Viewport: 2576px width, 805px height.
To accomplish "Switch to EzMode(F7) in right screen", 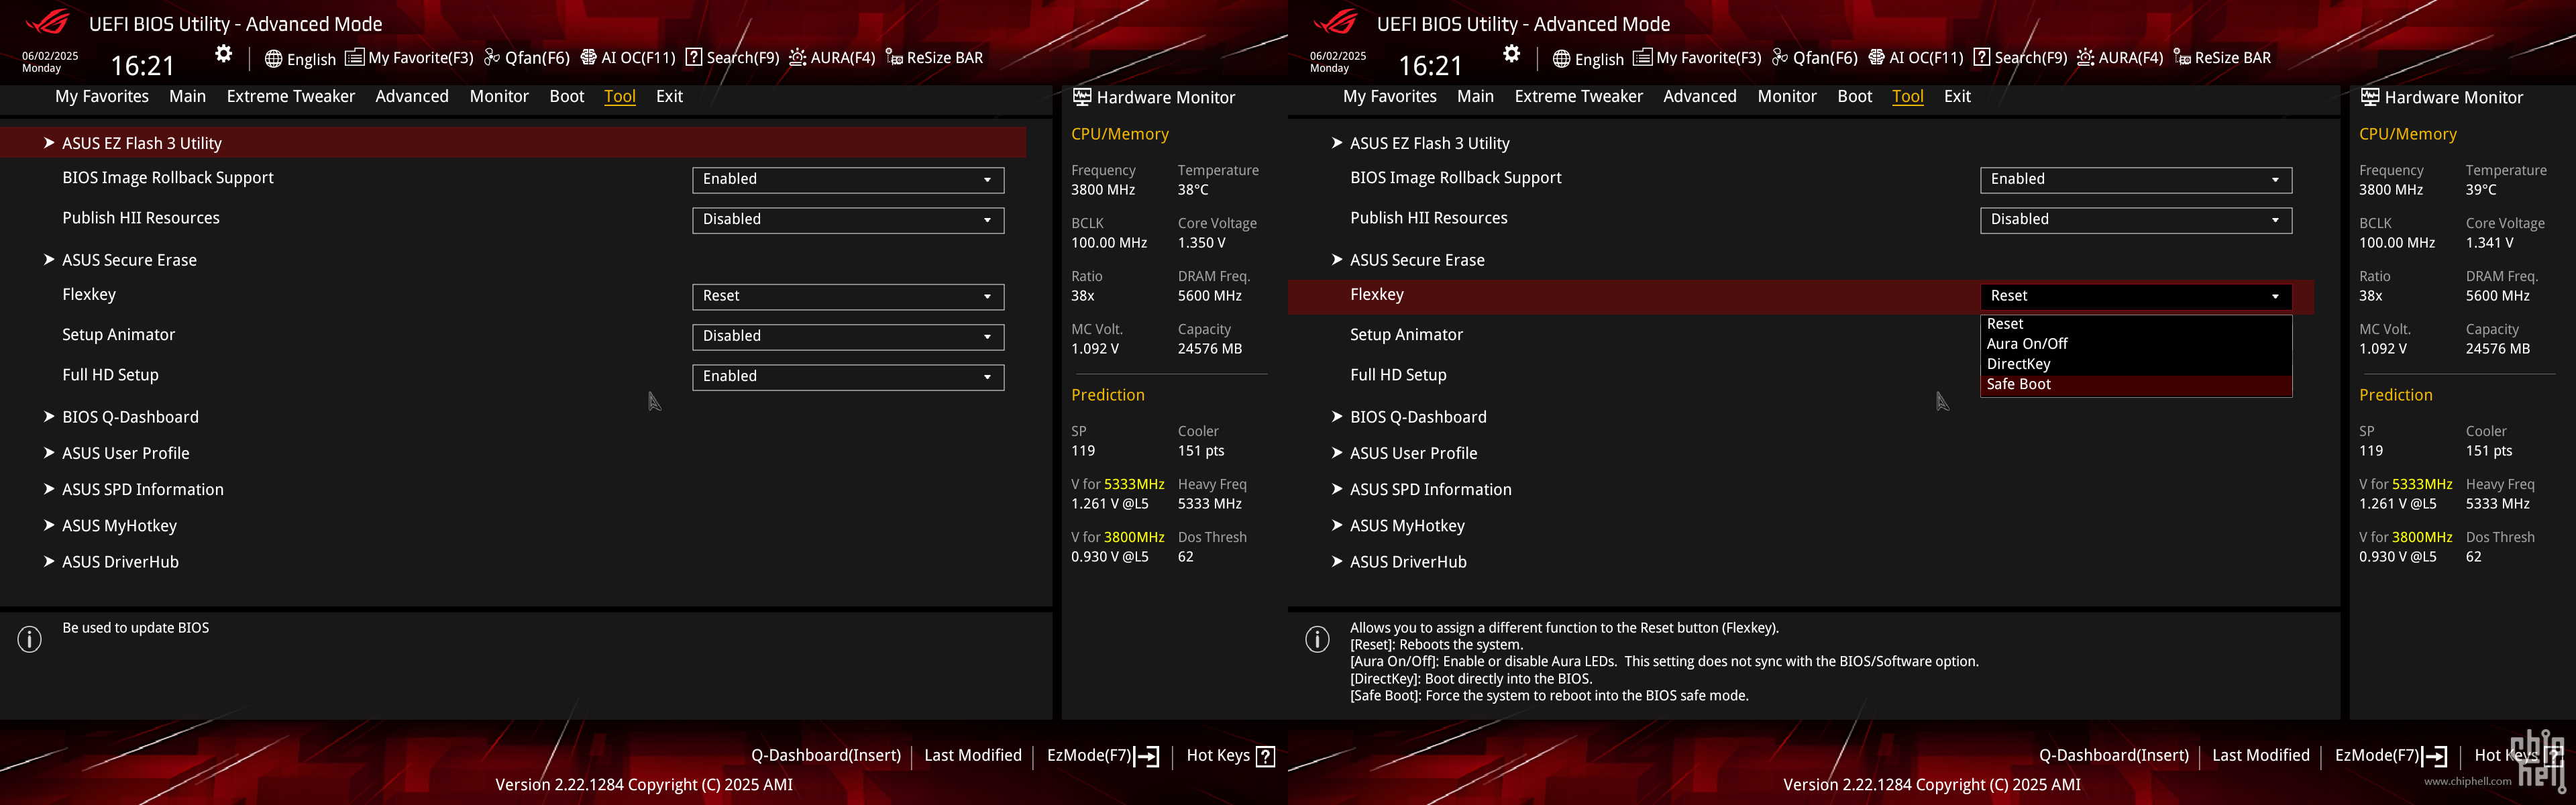I will (x=2391, y=756).
